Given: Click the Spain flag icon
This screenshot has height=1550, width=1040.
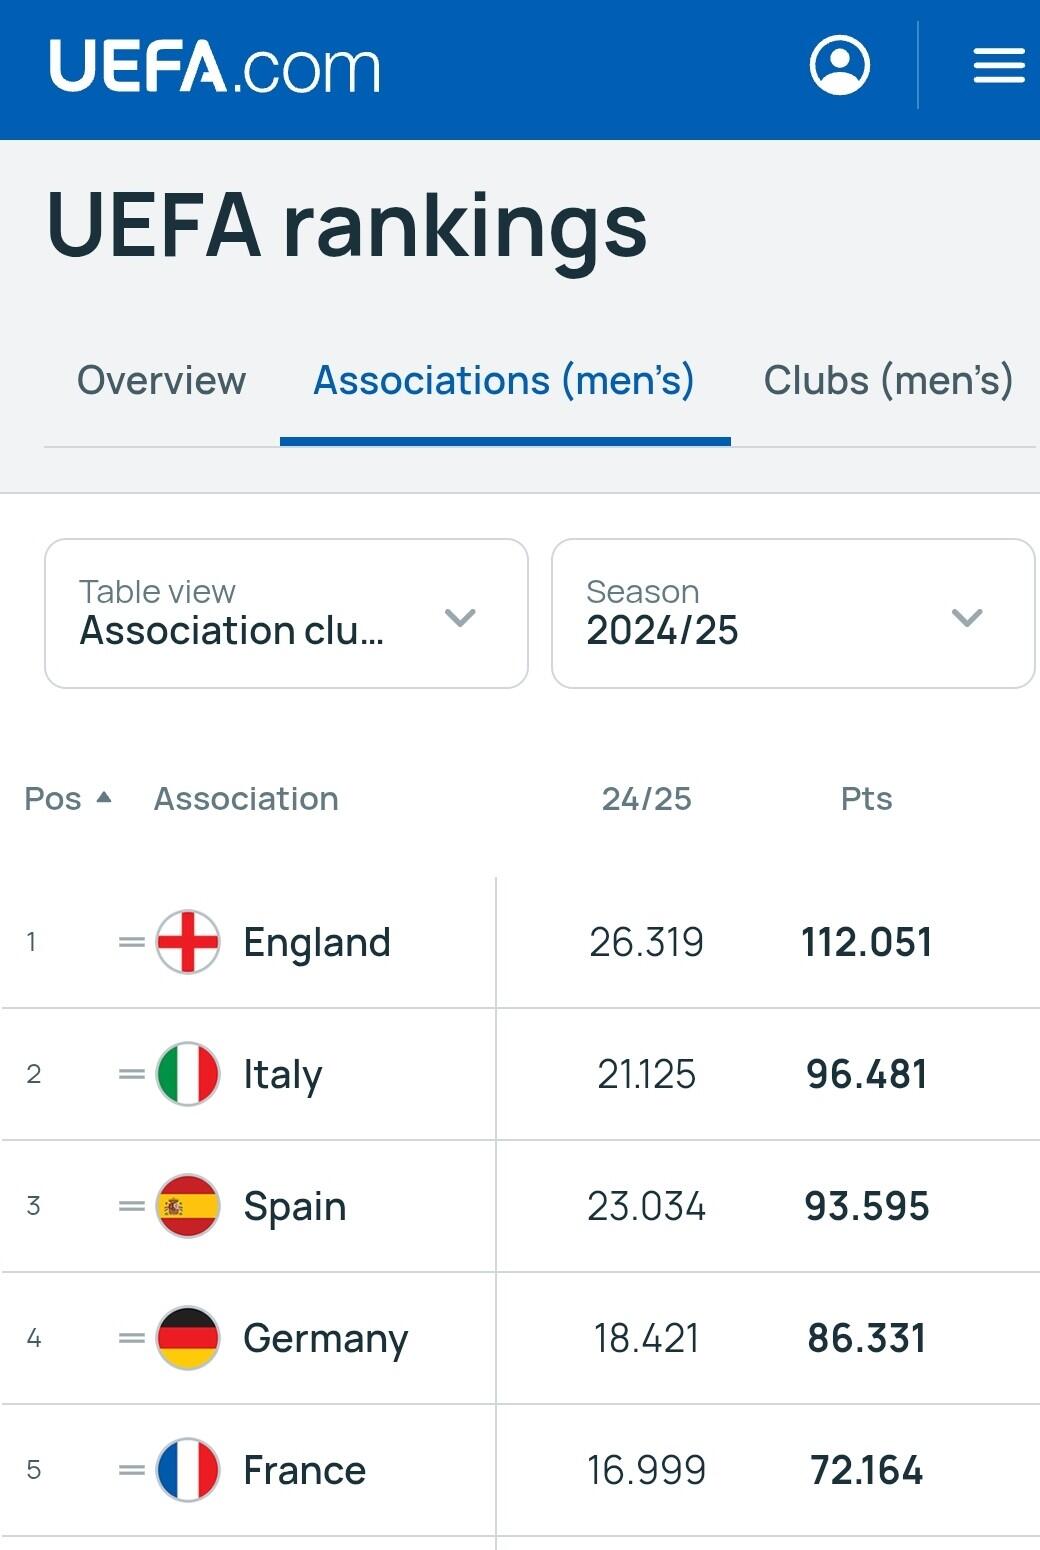Looking at the screenshot, I should point(188,1206).
